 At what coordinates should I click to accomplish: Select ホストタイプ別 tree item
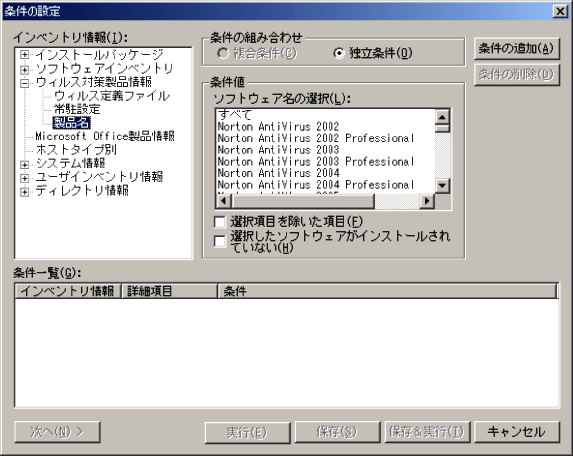point(76,150)
